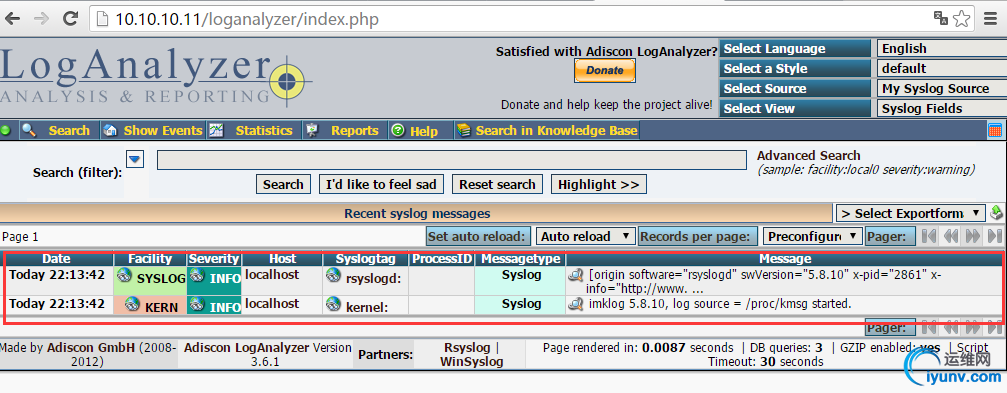Click the ProcessID column header
This screenshot has width=1007, height=393.
(442, 259)
